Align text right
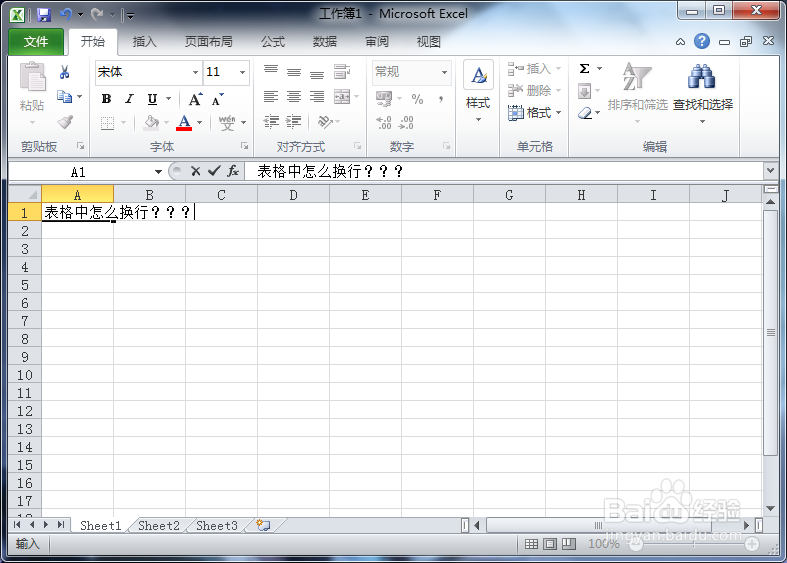The height and width of the screenshot is (563, 787). pyautogui.click(x=317, y=96)
